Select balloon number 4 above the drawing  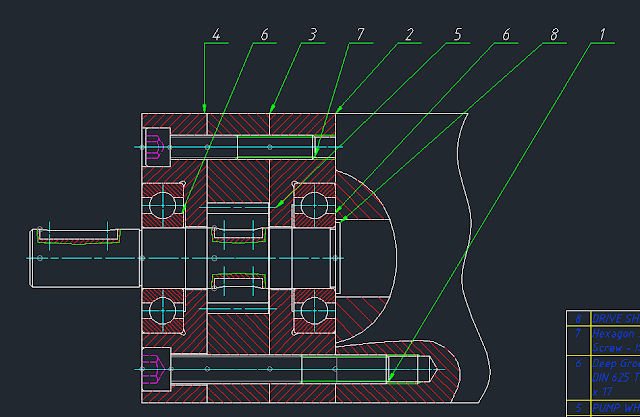216,35
